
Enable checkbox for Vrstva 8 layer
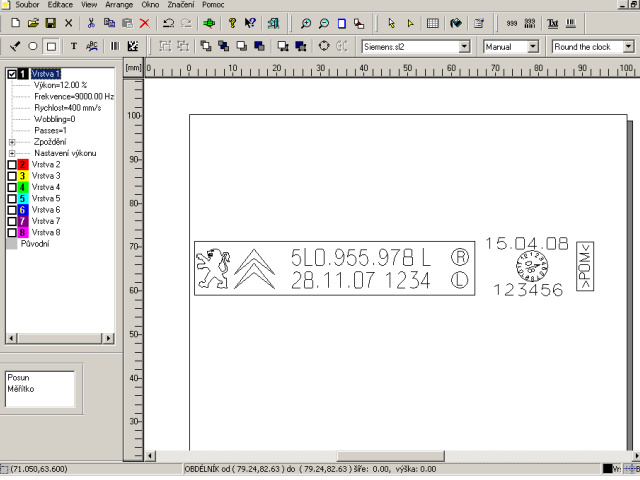click(12, 233)
